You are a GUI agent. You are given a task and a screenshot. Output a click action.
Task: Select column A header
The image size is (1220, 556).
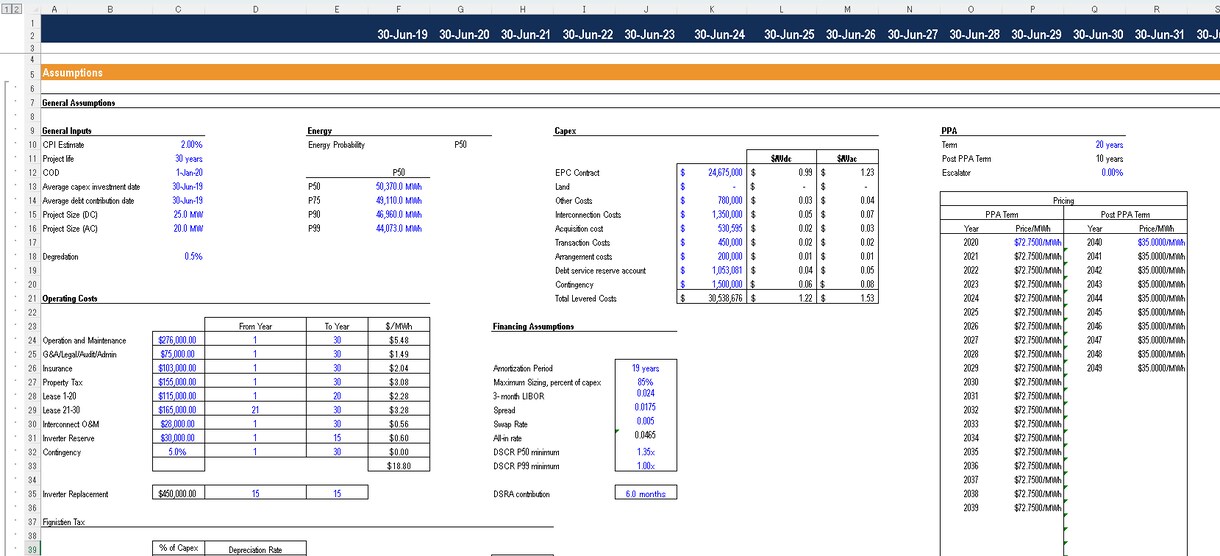tap(54, 8)
